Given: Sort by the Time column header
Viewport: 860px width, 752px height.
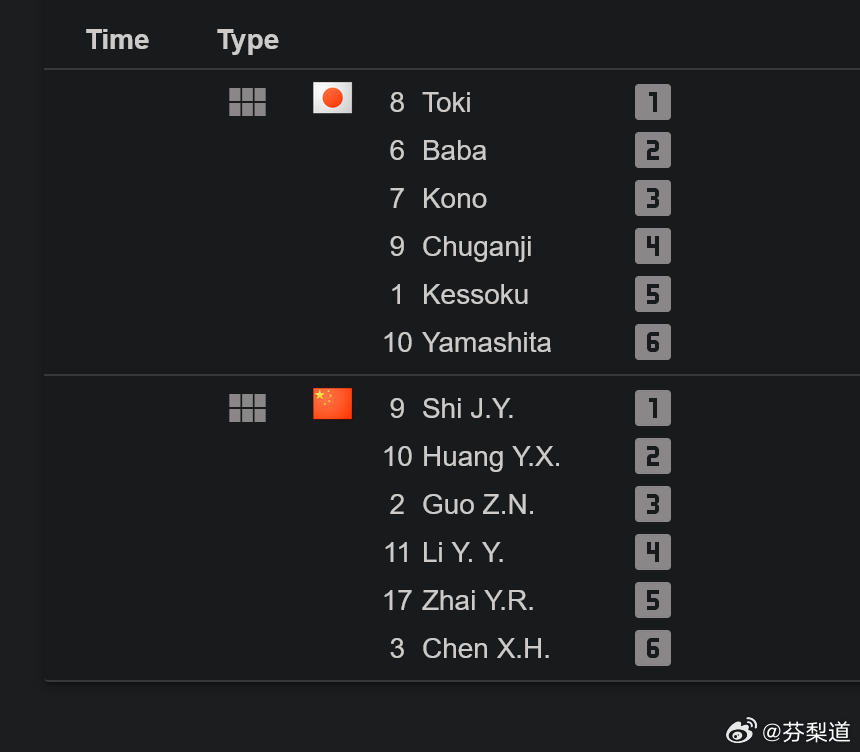Looking at the screenshot, I should tap(117, 39).
